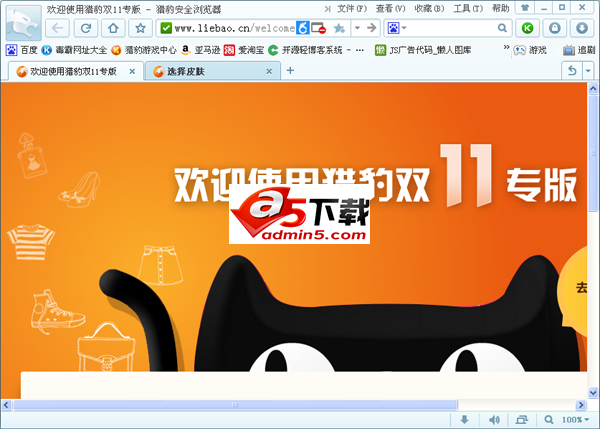Click the horizontal scrollbar thumb
The height and width of the screenshot is (429, 600).
235,405
